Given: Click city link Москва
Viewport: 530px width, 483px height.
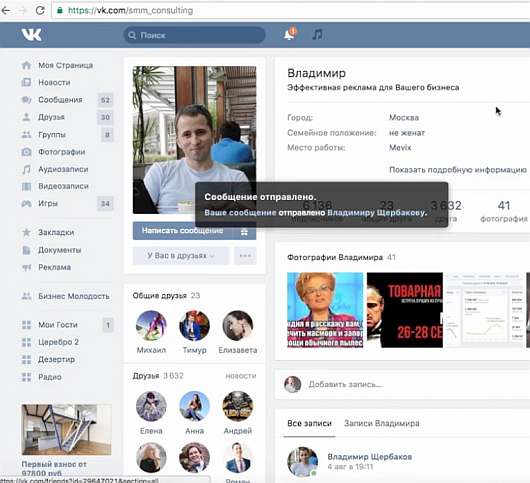Looking at the screenshot, I should click(x=404, y=118).
